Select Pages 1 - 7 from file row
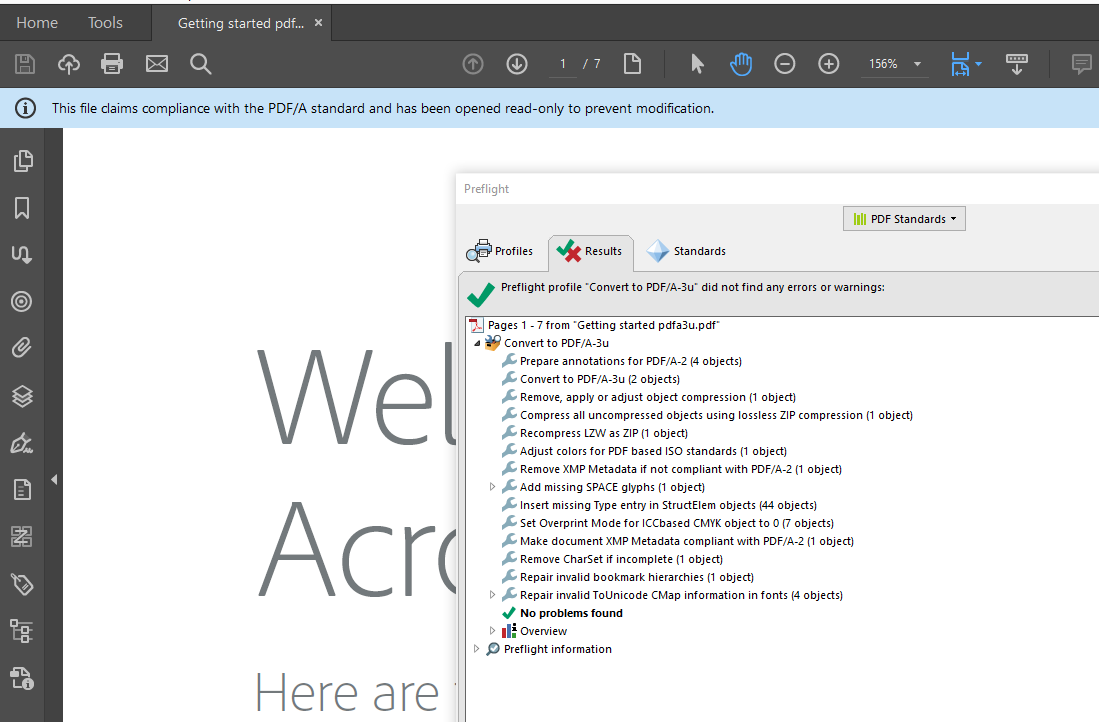 pos(595,325)
